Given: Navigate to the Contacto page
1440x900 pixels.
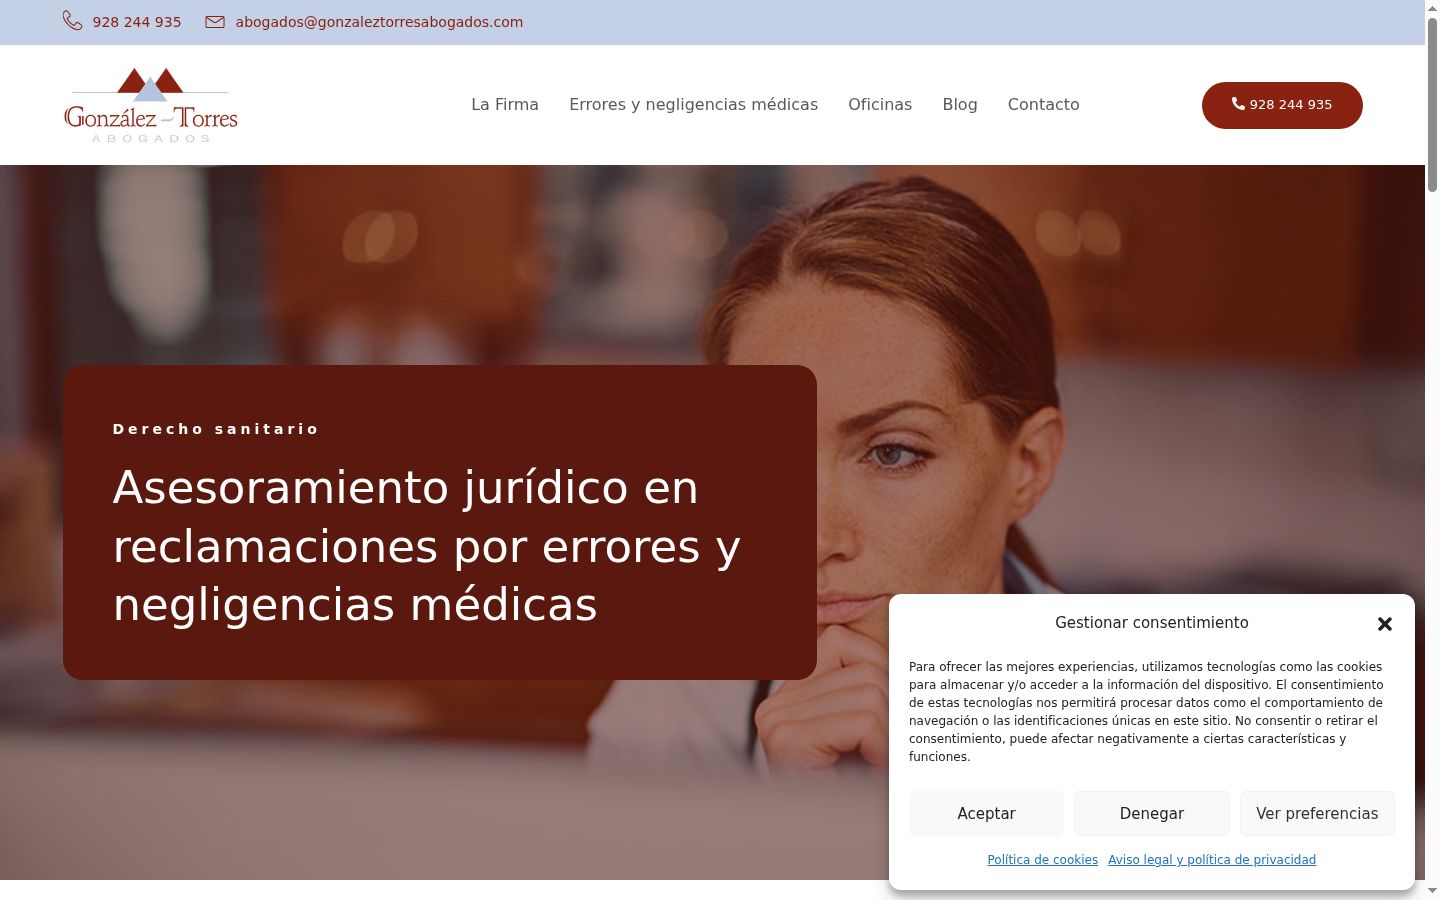Looking at the screenshot, I should coord(1043,104).
